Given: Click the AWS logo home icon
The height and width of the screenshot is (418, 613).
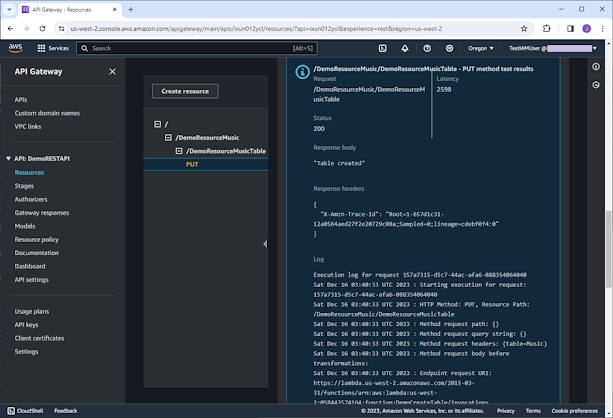Looking at the screenshot, I should click(x=15, y=48).
